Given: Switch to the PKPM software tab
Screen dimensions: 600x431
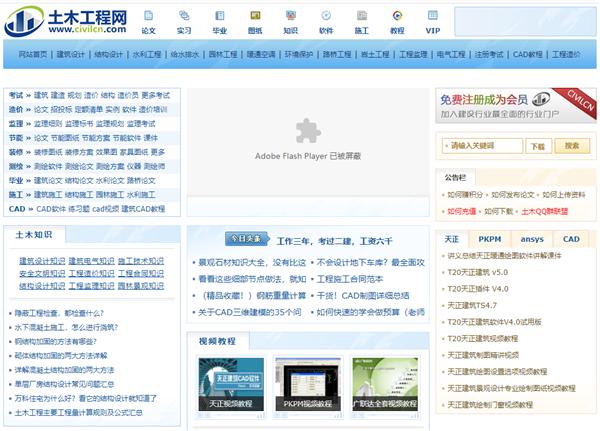Looking at the screenshot, I should pos(490,239).
